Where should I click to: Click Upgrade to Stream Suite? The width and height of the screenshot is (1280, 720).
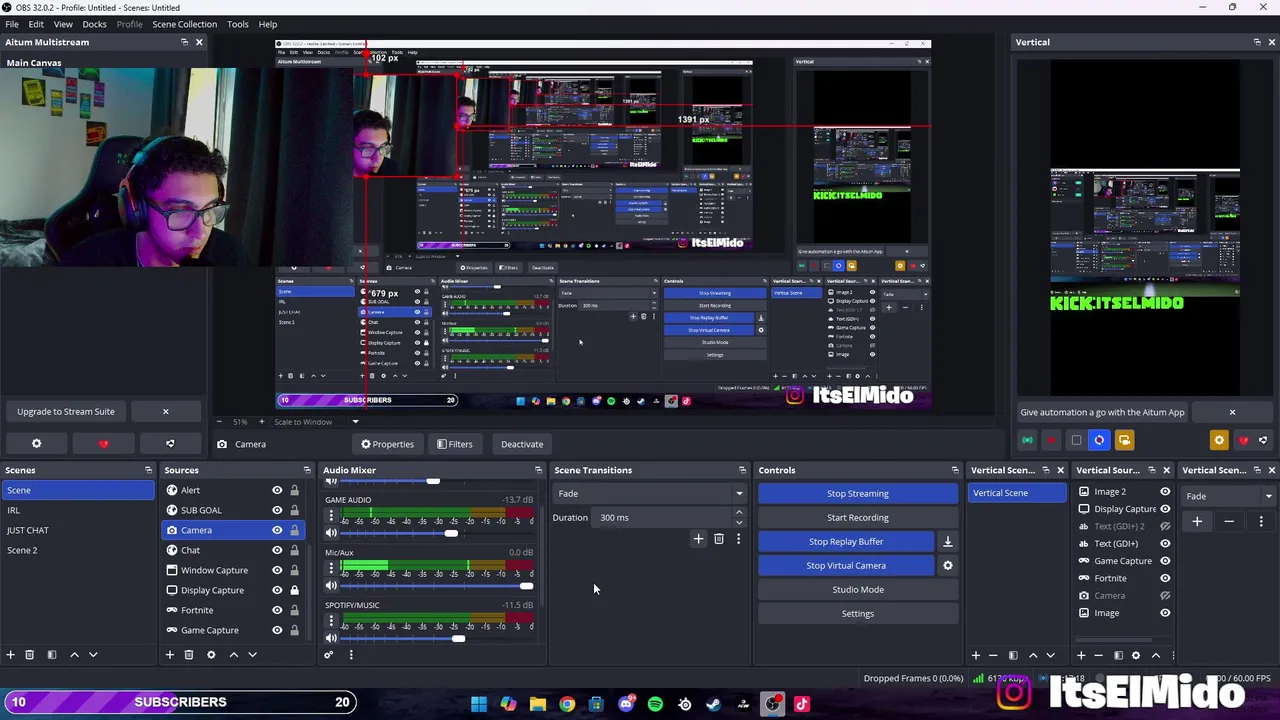click(66, 412)
